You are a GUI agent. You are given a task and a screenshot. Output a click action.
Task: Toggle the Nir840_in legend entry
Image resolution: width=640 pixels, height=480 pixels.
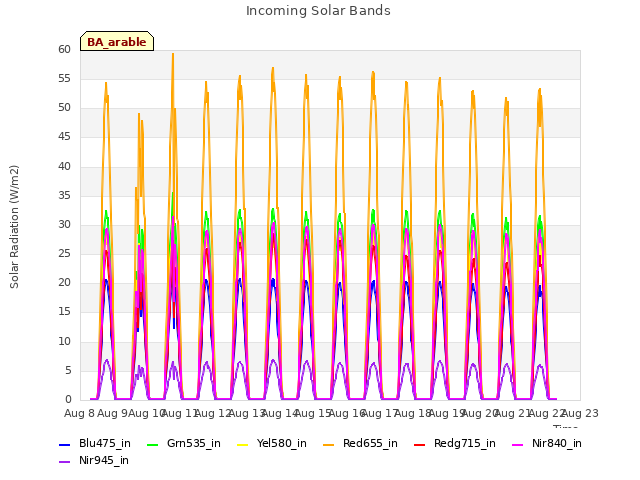547,444
